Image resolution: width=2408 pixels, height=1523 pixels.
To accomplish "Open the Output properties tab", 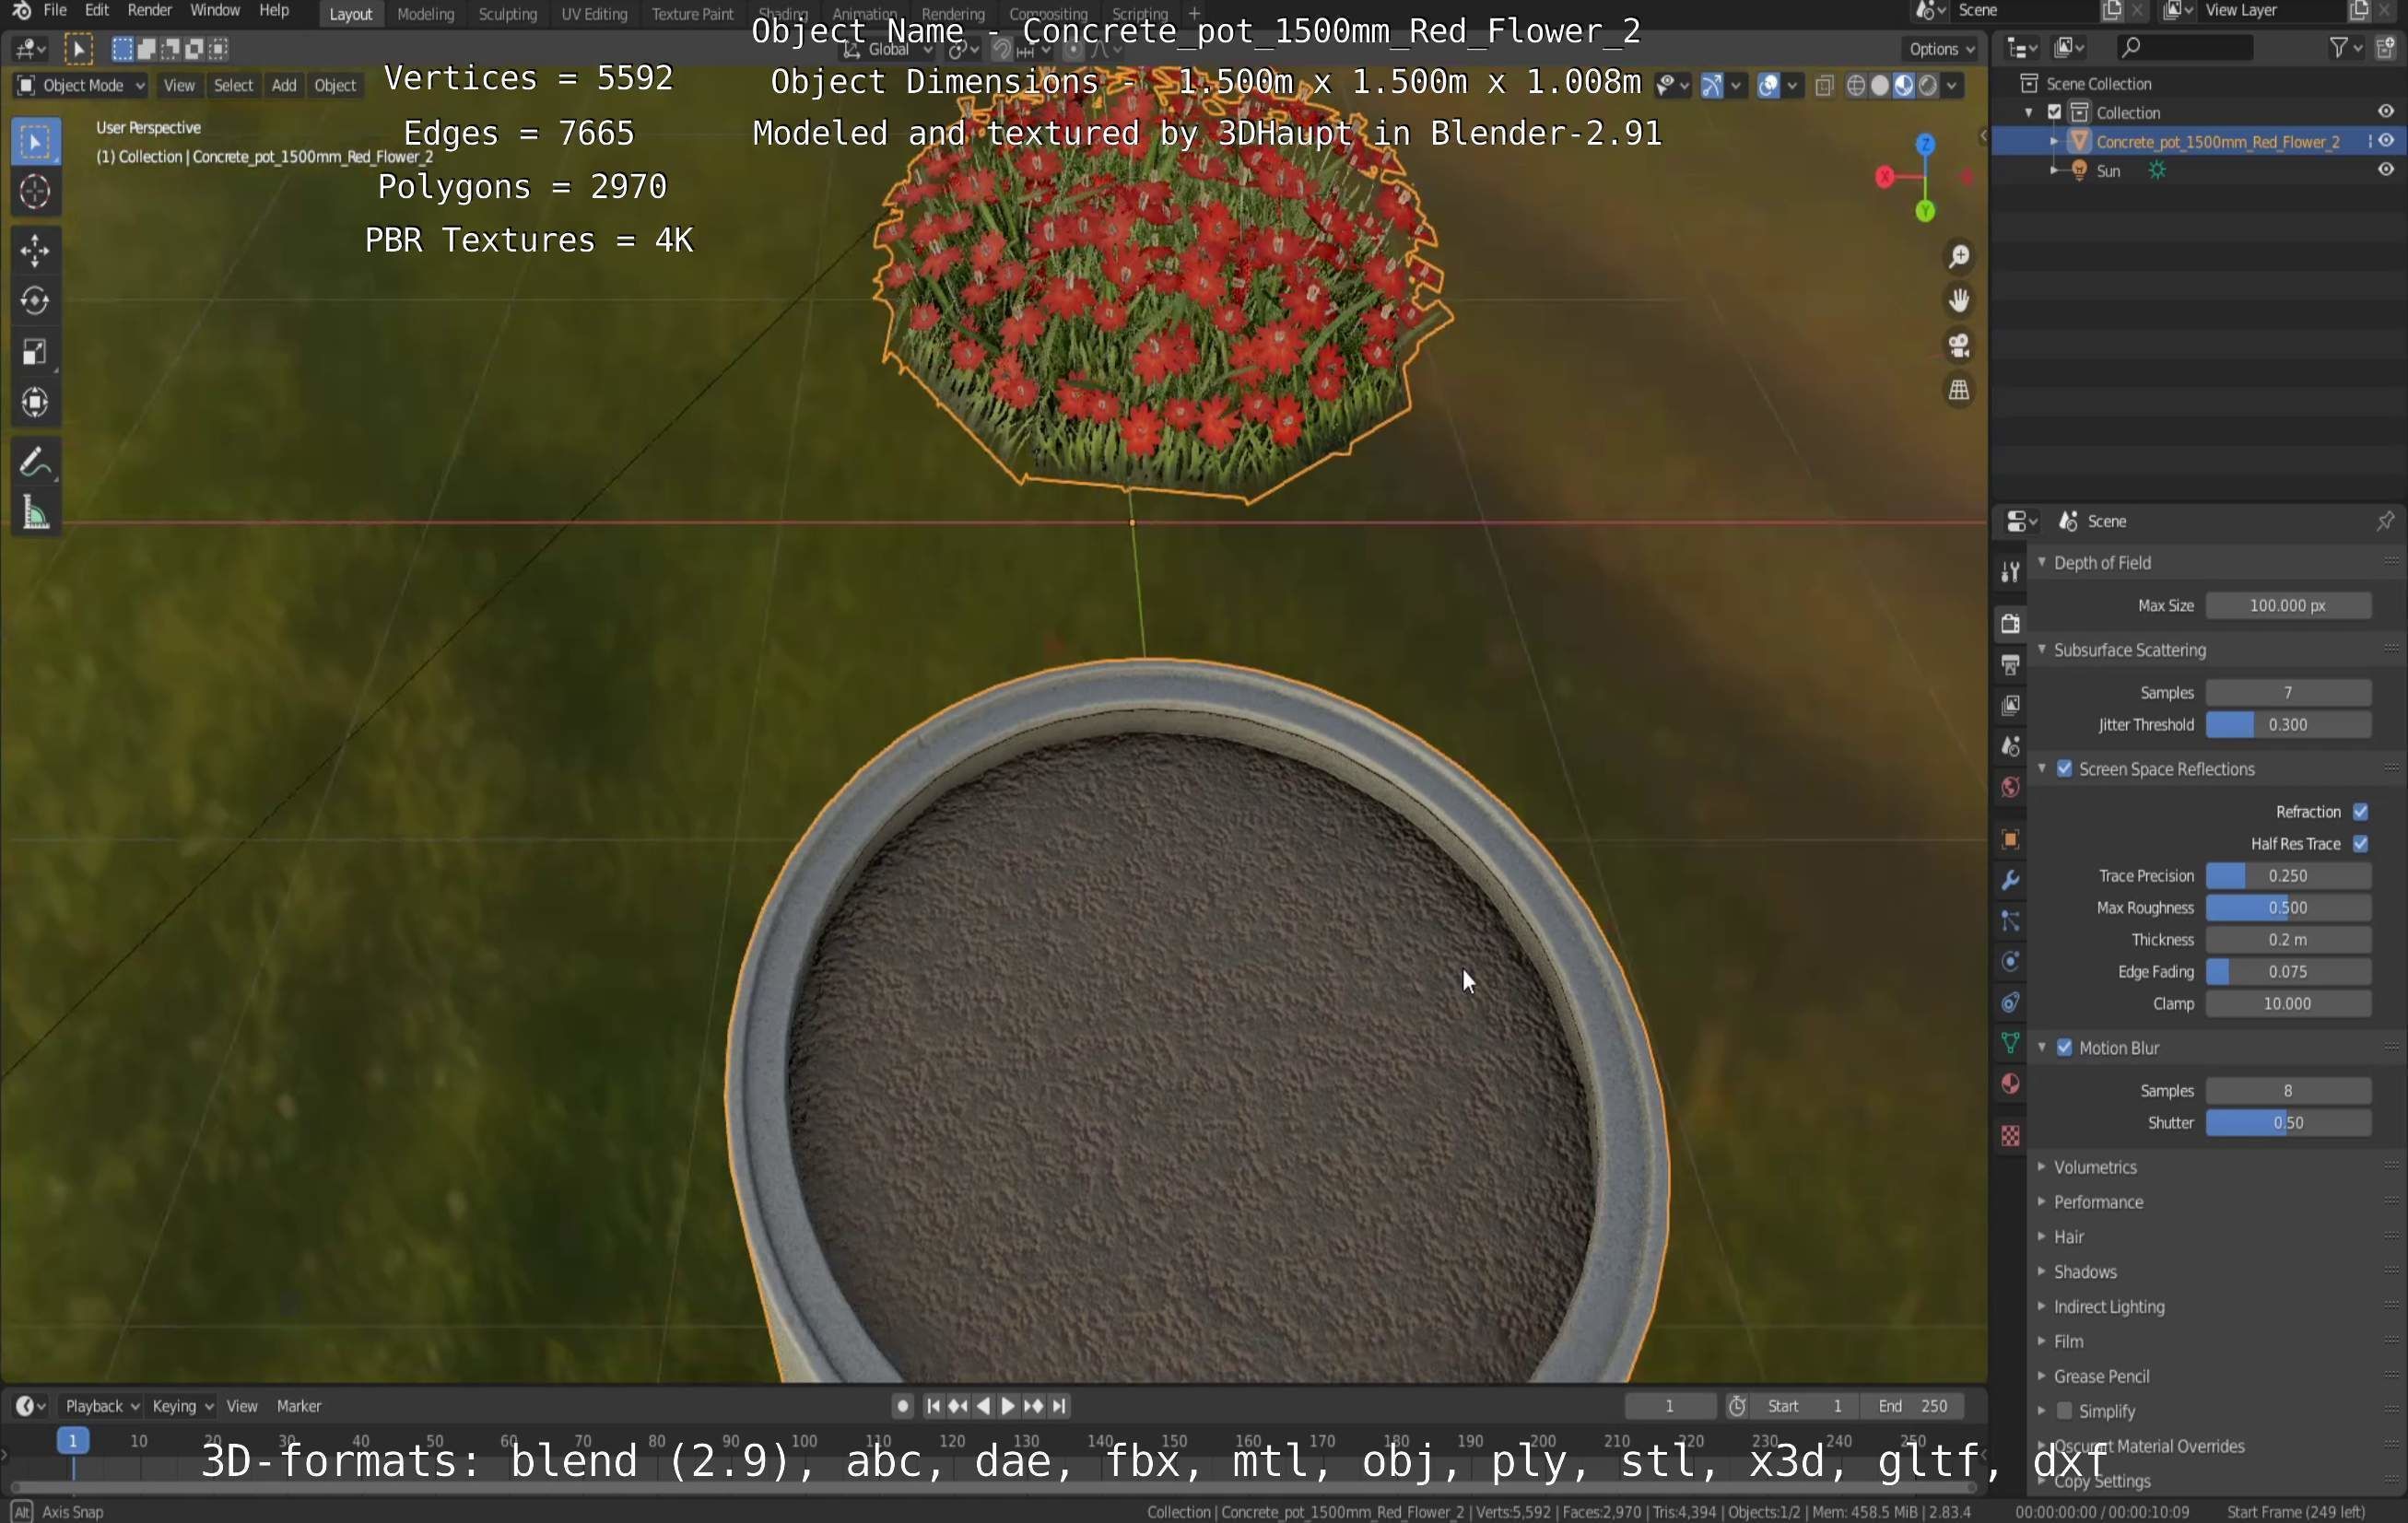I will (x=2010, y=665).
